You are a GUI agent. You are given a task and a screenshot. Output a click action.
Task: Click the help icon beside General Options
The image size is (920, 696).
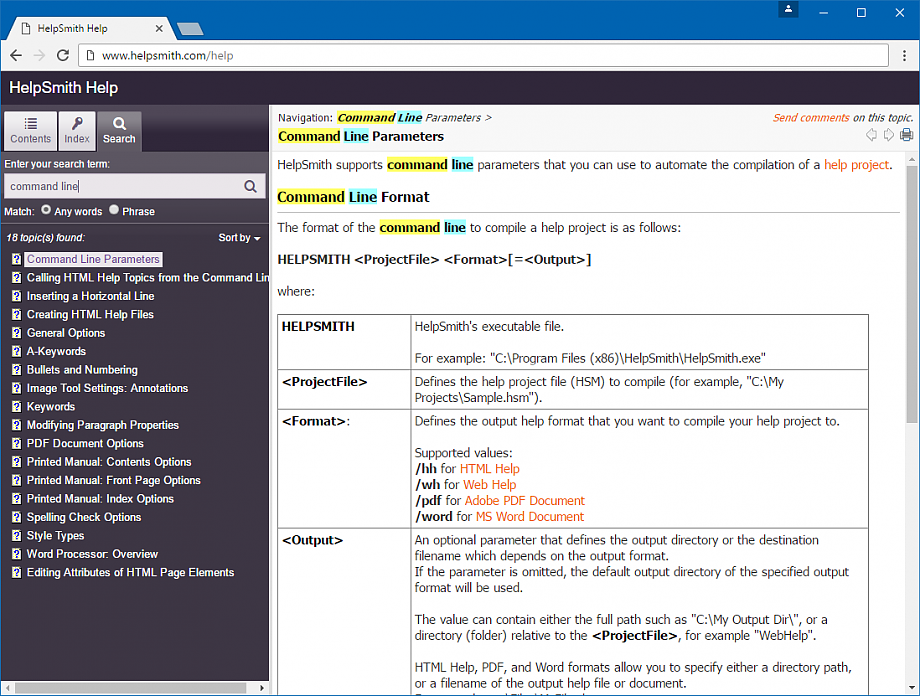[16, 333]
